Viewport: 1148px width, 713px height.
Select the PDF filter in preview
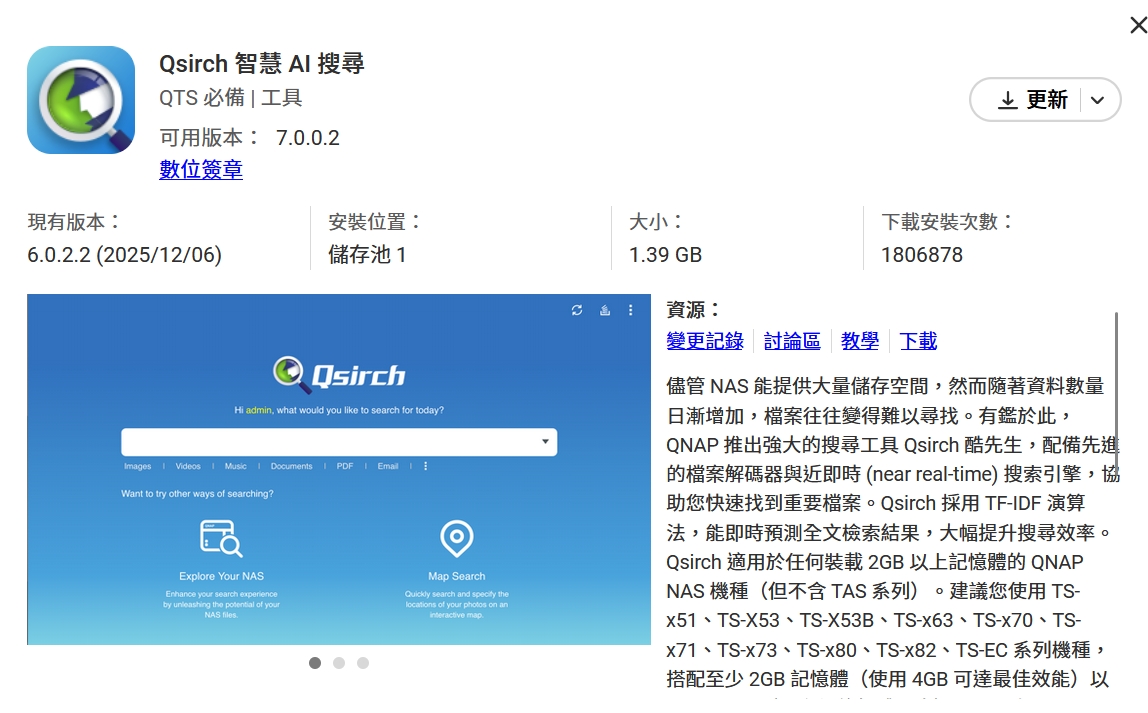pos(345,466)
